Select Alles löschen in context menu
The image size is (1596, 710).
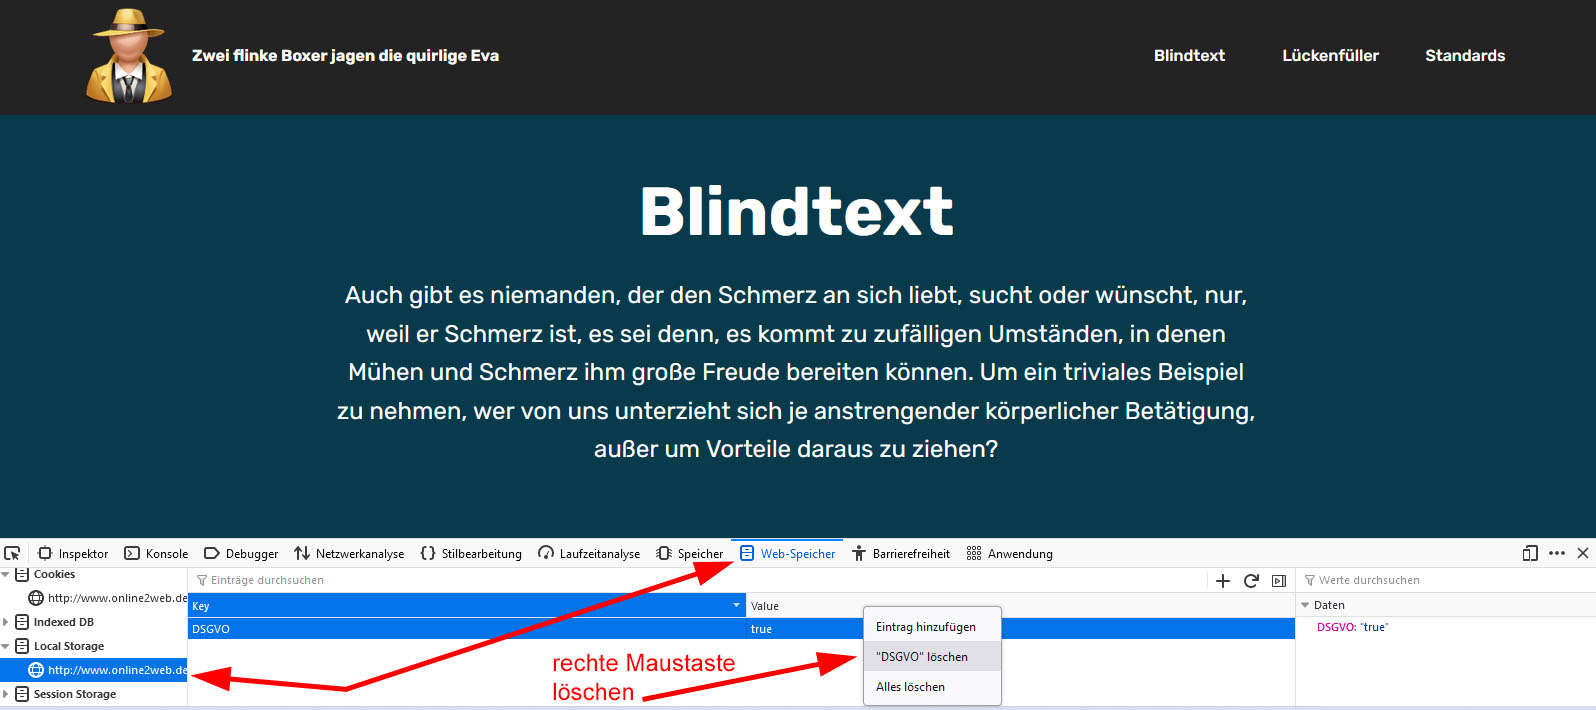910,687
